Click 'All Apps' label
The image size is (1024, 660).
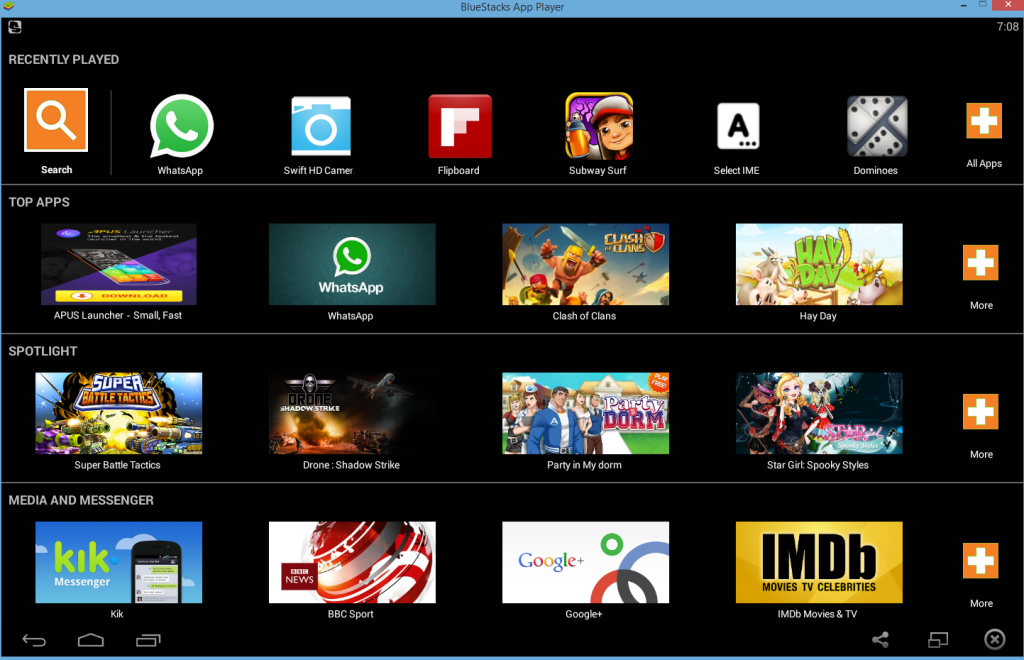coord(984,163)
